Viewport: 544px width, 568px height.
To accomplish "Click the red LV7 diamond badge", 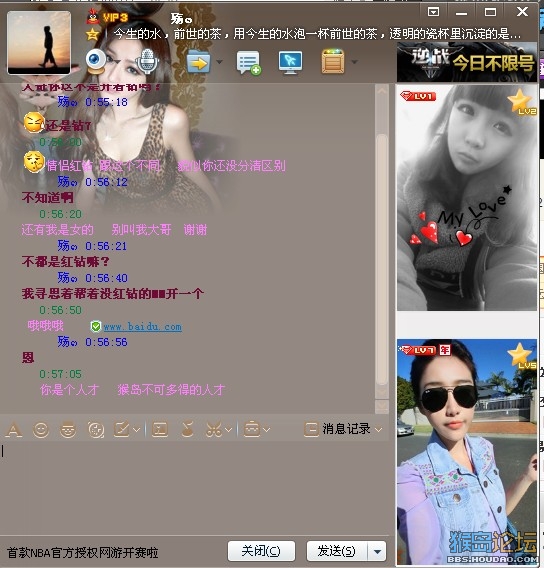I will [x=418, y=350].
